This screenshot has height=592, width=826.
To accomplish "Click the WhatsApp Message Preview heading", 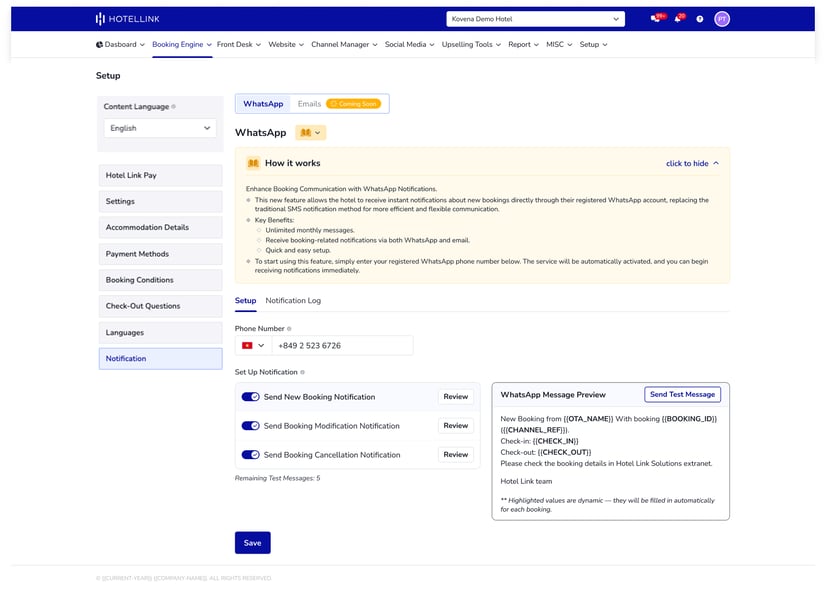I will (x=553, y=395).
